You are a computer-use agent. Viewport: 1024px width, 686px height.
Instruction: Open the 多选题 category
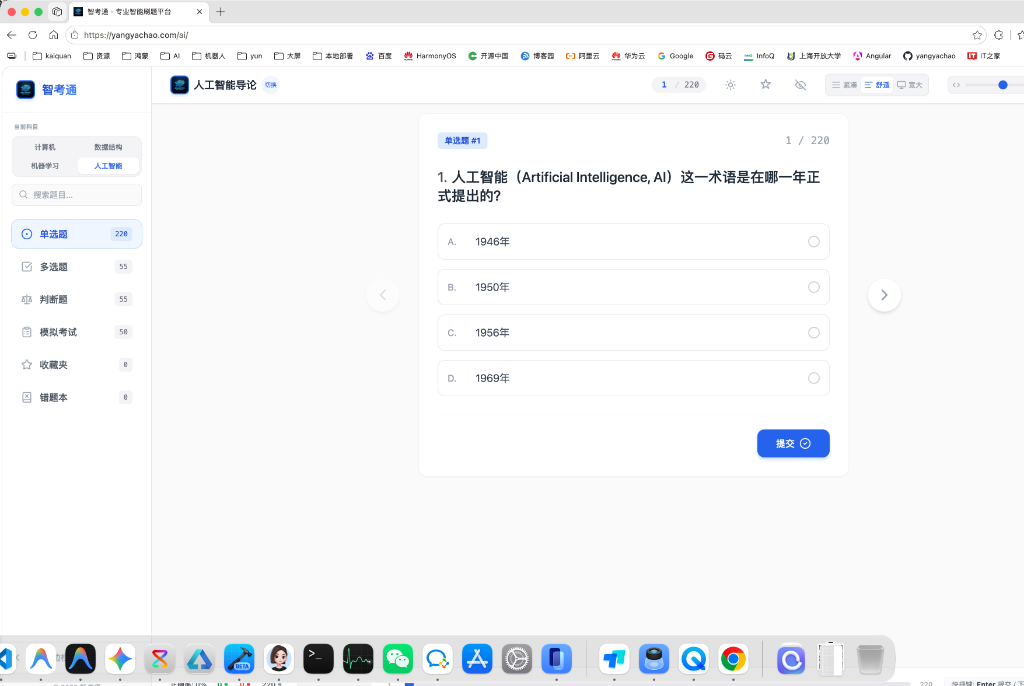coord(77,267)
